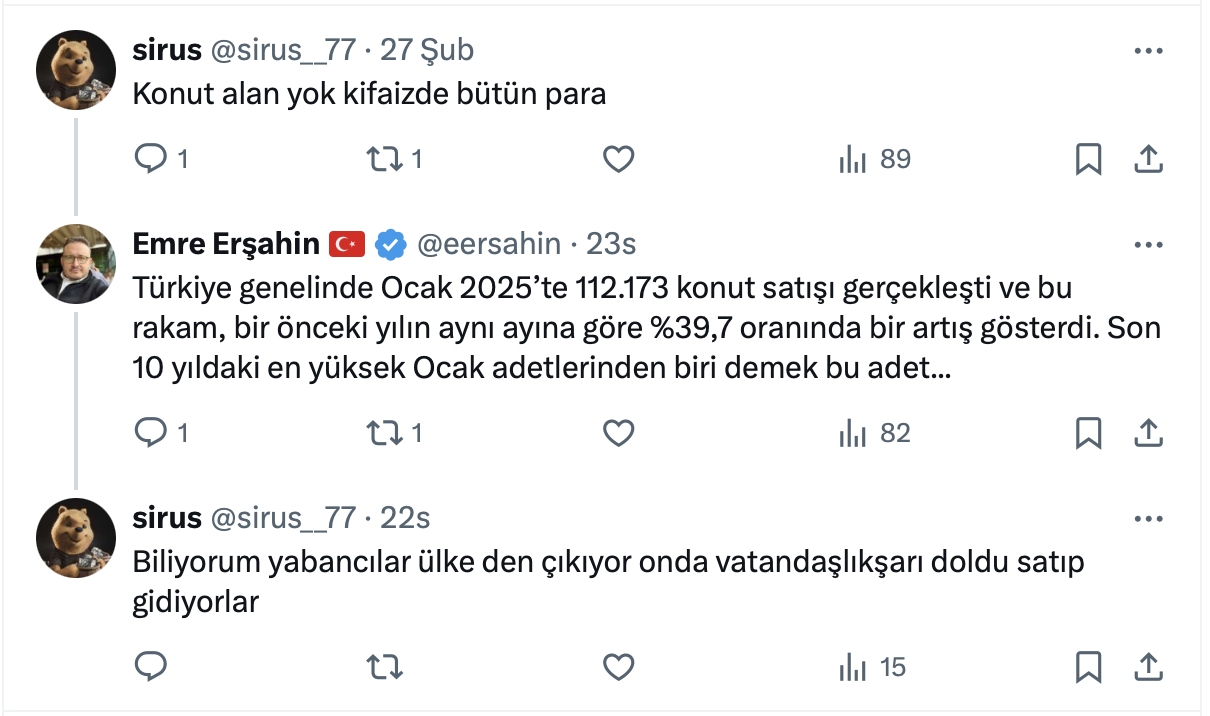Open more options on Emre Erşahin's tweet
The height and width of the screenshot is (716, 1210).
(1147, 244)
